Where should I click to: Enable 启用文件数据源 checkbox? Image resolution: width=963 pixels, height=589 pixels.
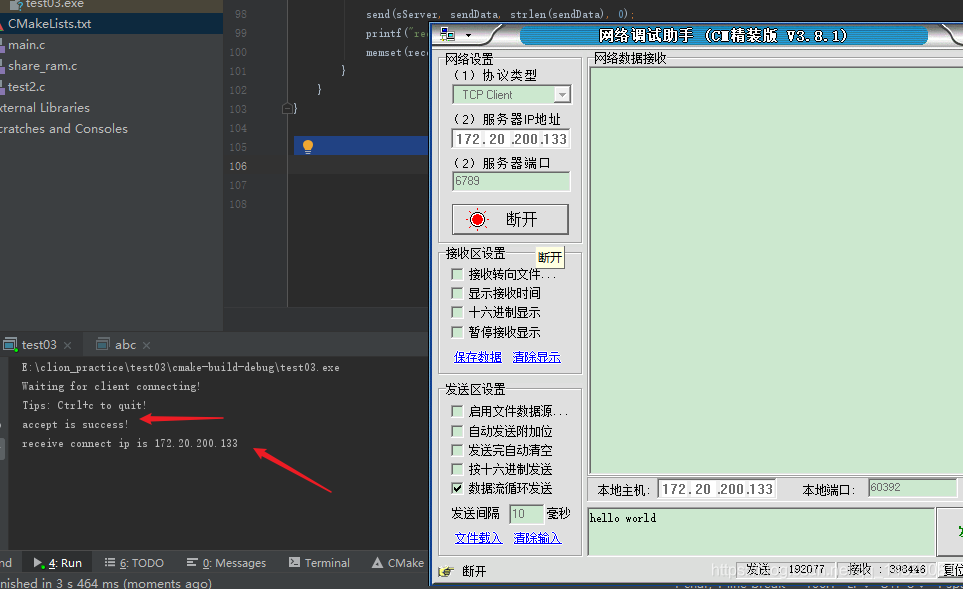click(x=457, y=411)
